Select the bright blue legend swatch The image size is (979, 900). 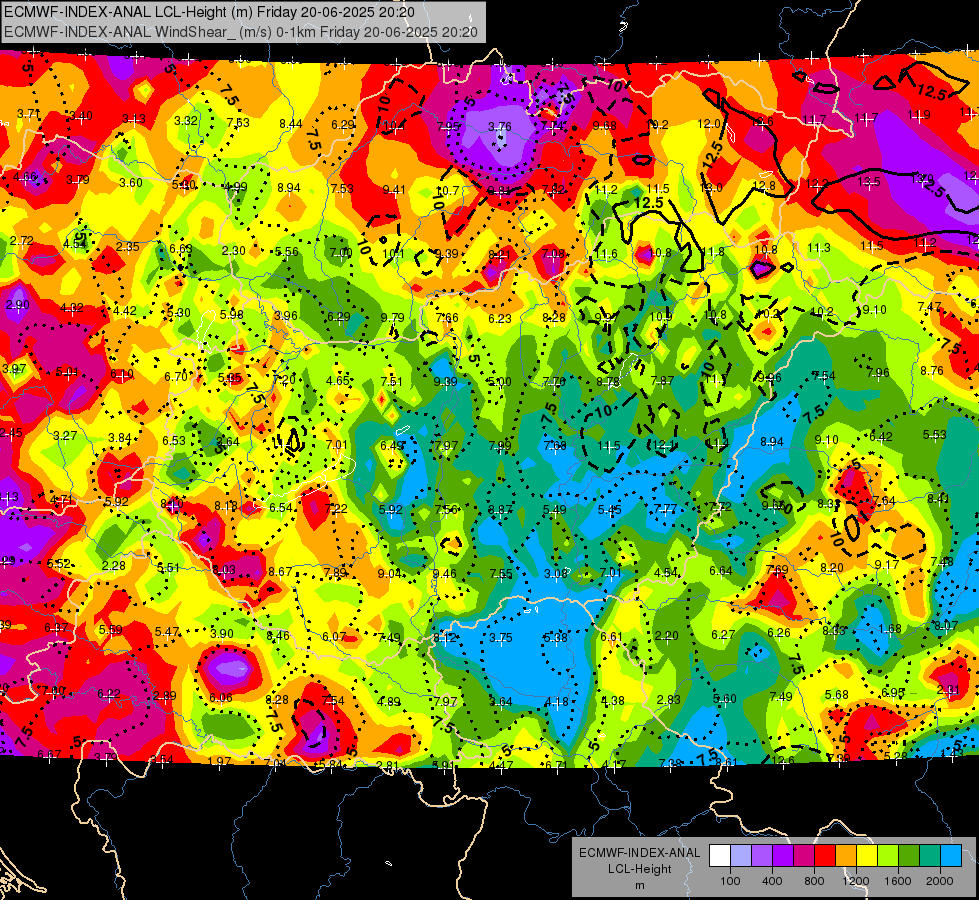tap(951, 856)
